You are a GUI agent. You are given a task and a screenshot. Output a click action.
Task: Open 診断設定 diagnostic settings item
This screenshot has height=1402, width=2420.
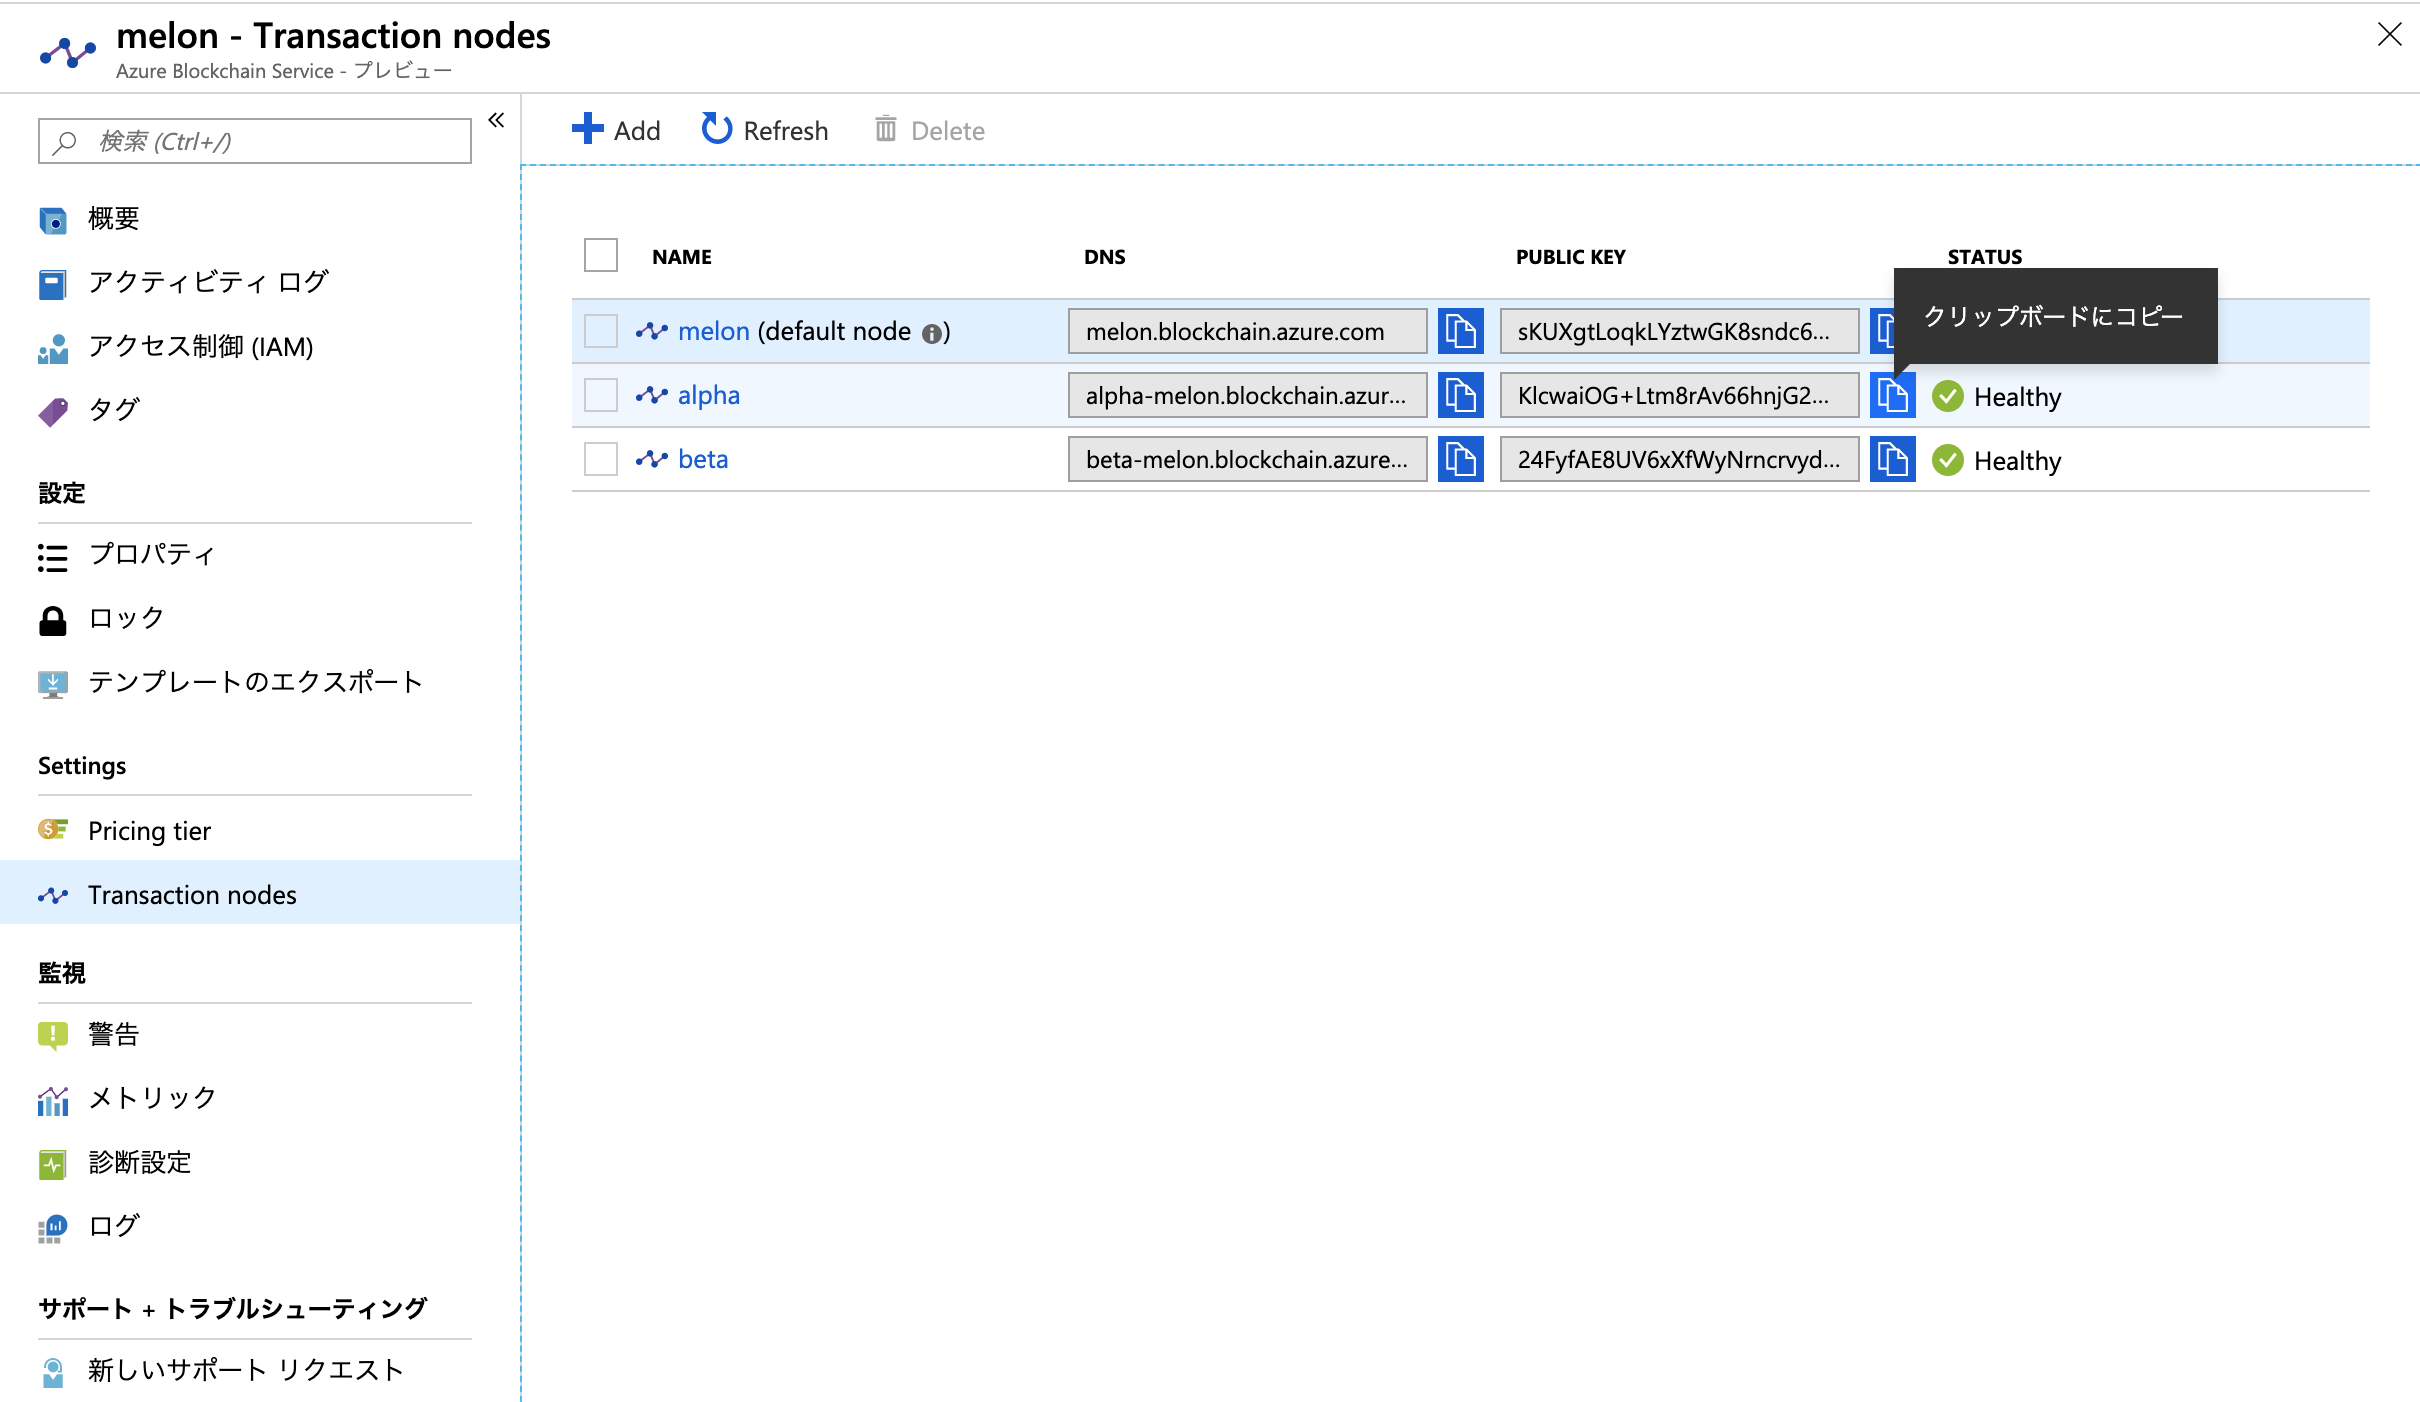click(x=260, y=1163)
